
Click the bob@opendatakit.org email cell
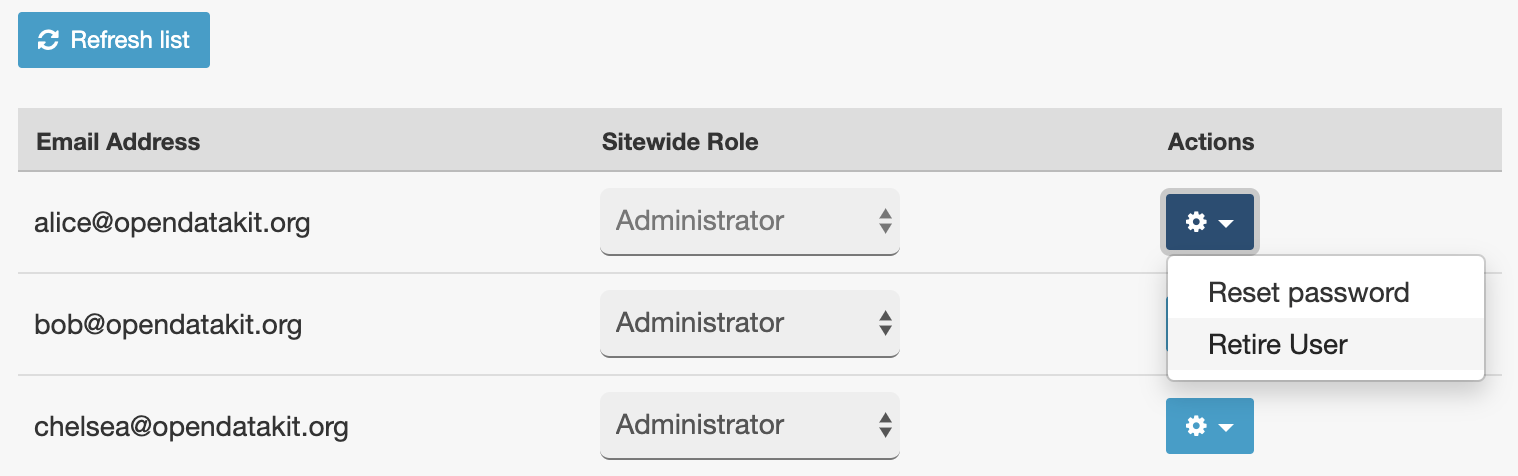pos(168,324)
